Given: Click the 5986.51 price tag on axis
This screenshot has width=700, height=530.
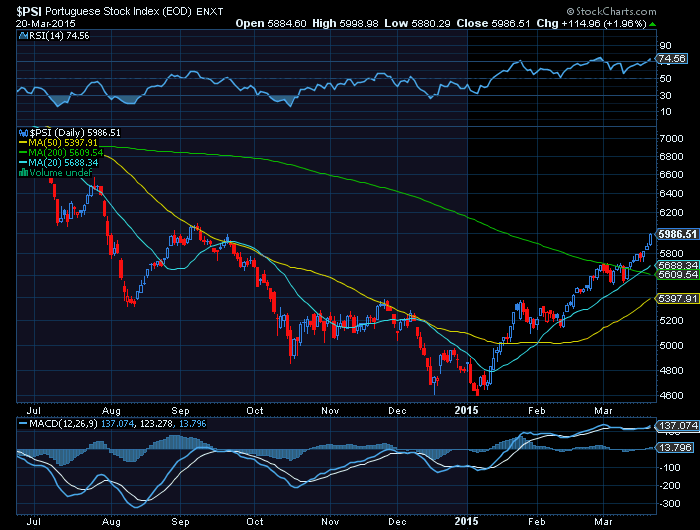Looking at the screenshot, I should coord(677,234).
